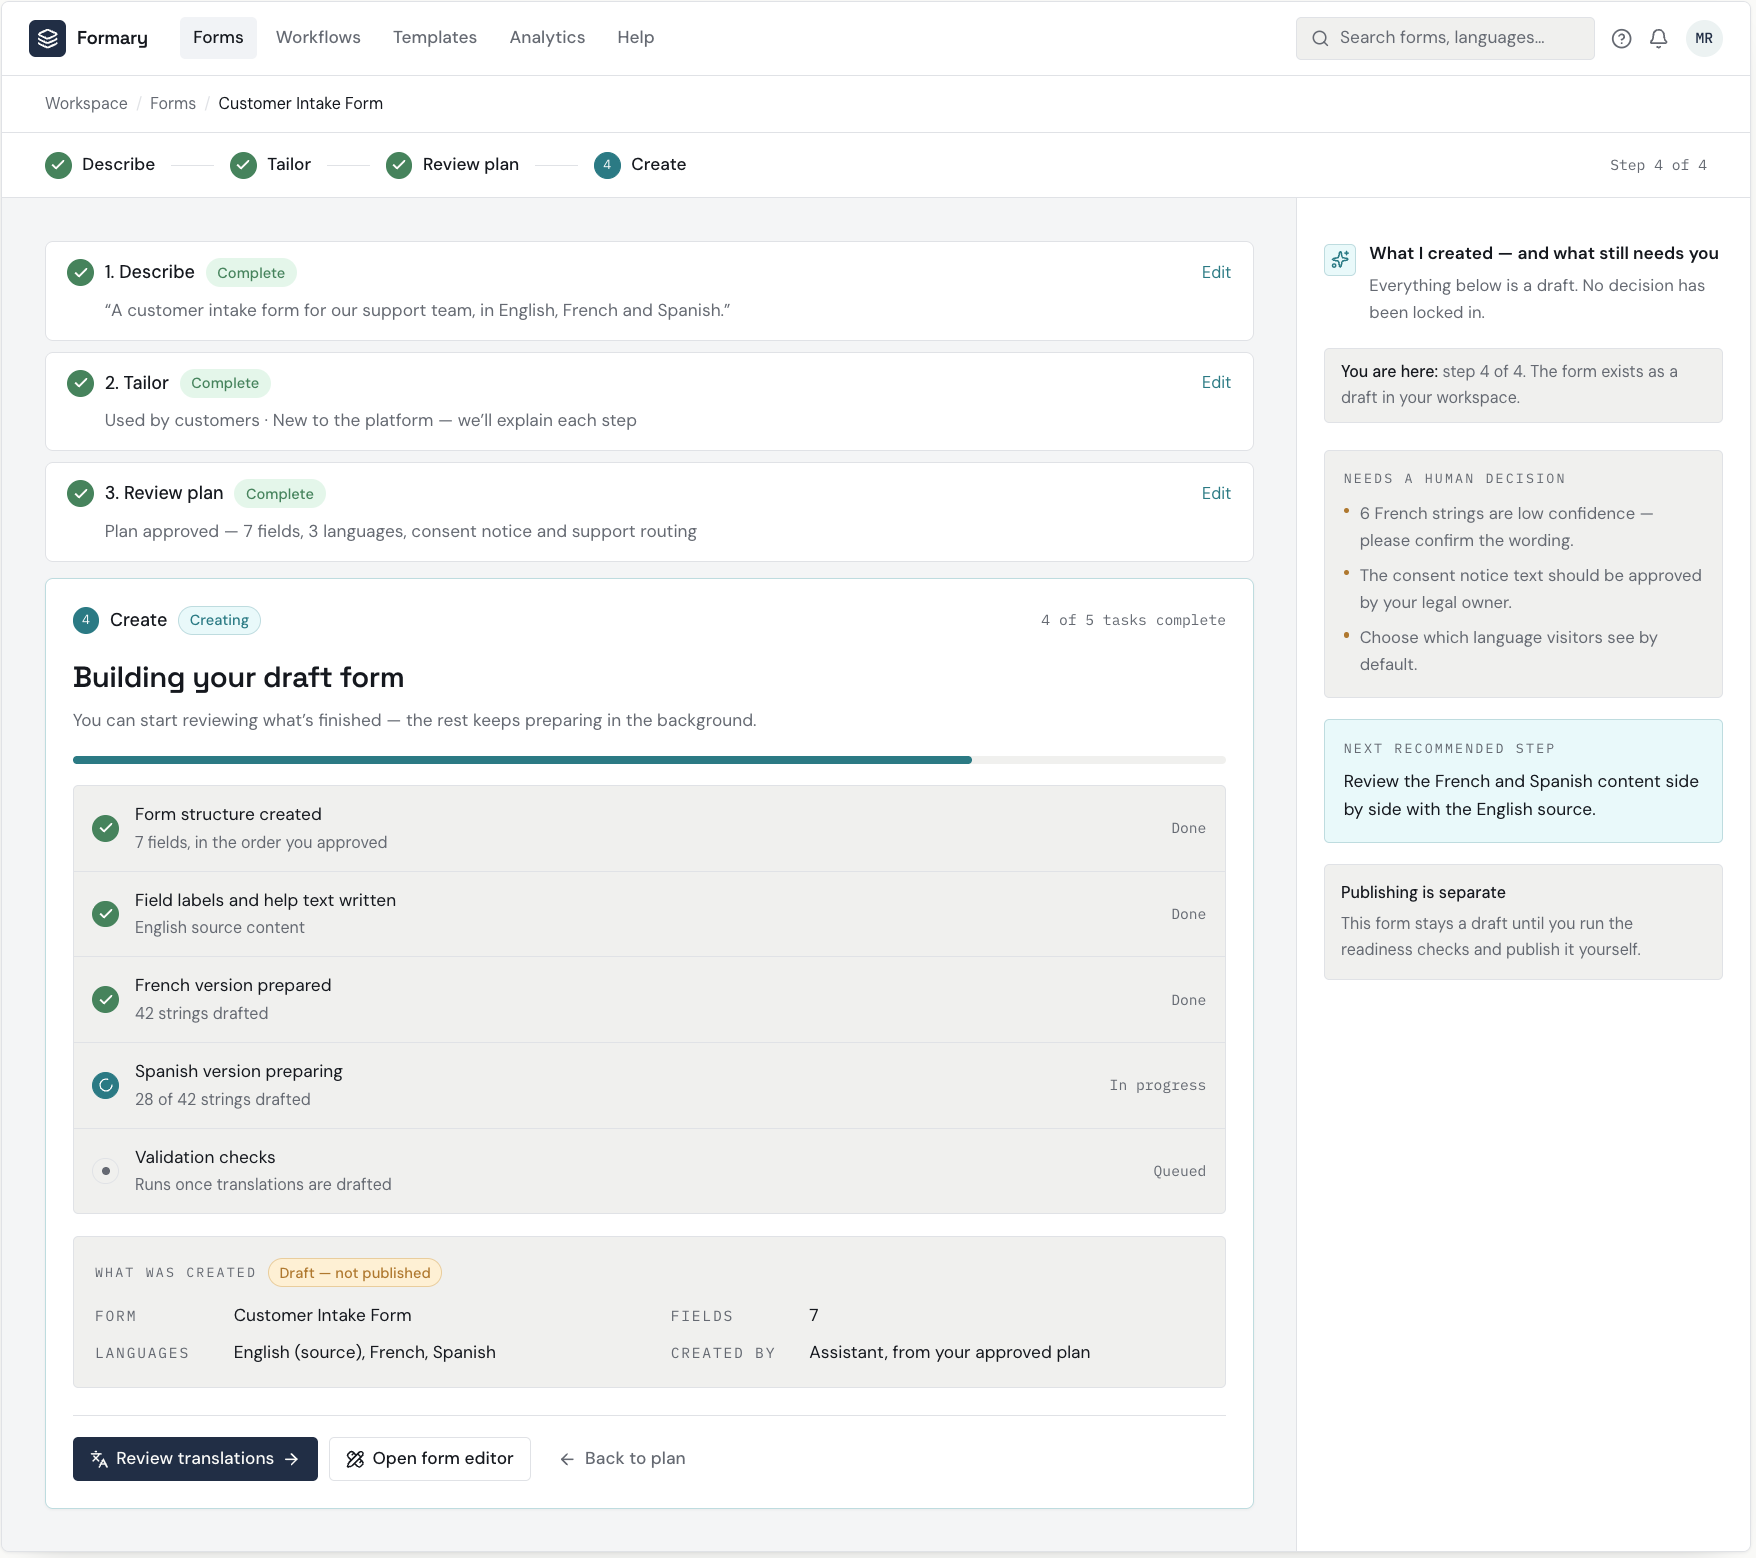Go to the Analytics tab
The width and height of the screenshot is (1756, 1558).
547,38
